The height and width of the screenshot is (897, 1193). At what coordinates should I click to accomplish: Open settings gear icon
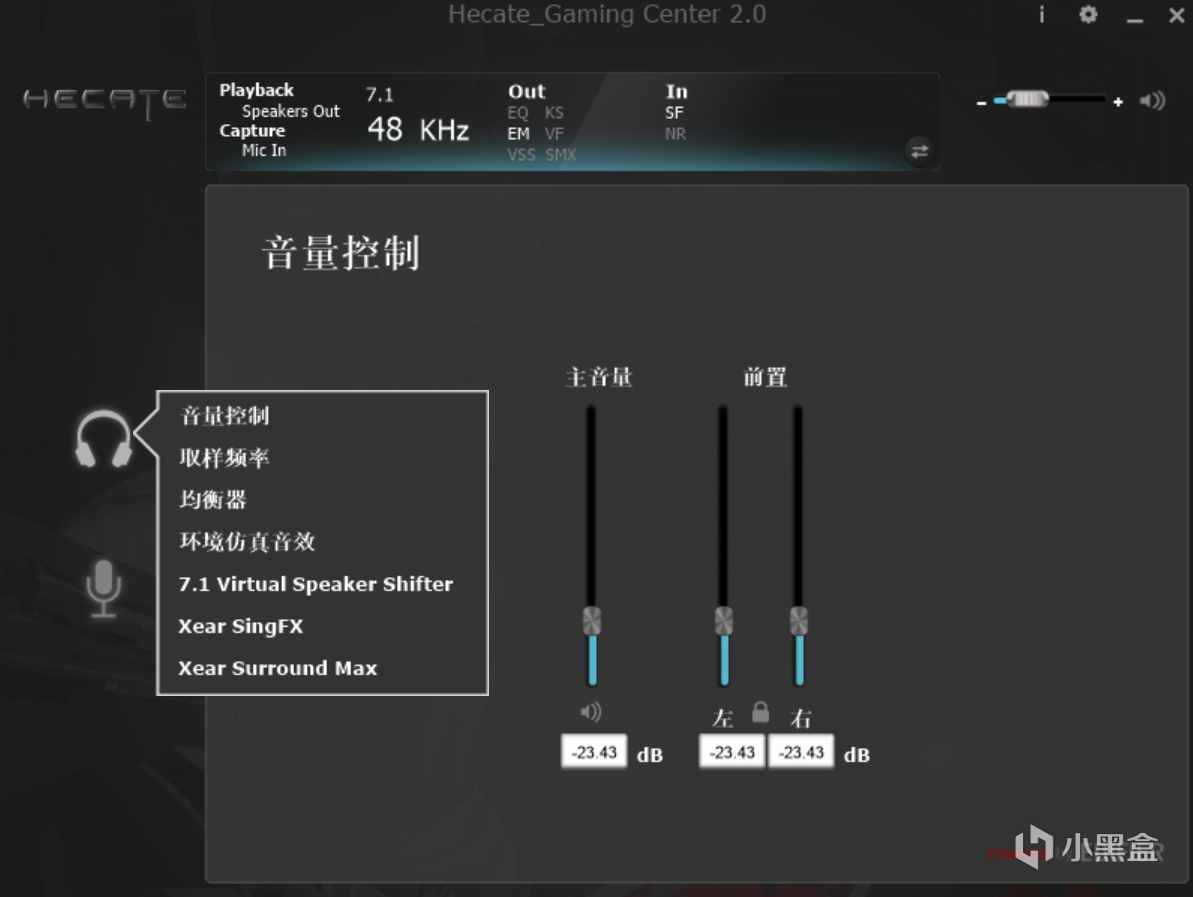[1088, 14]
